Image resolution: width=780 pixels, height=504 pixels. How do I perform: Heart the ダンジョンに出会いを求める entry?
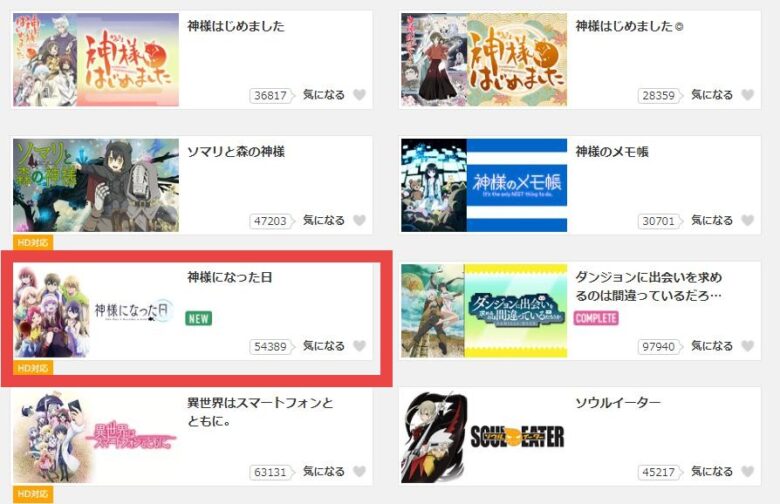click(747, 346)
